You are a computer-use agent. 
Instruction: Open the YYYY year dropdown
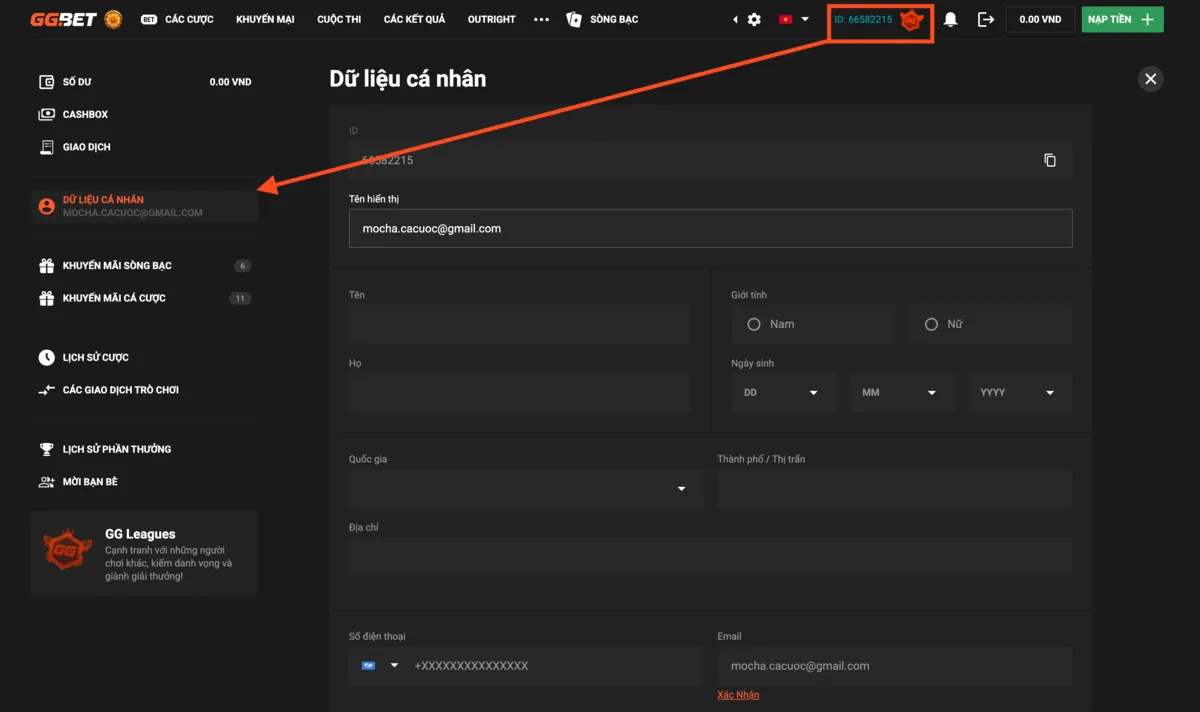(x=1019, y=393)
